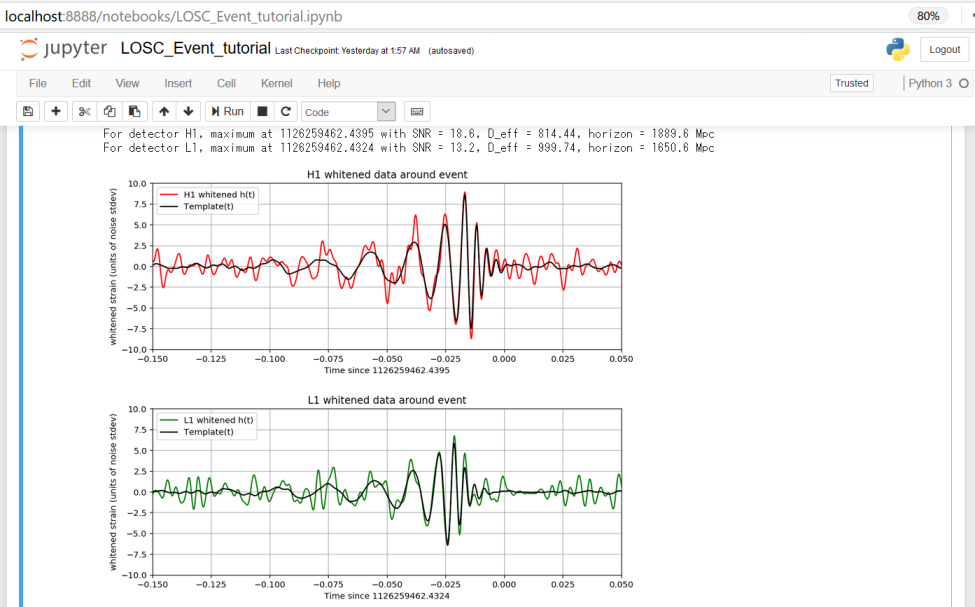This screenshot has height=607, width=975.
Task: Open the Kernel menu
Action: coord(276,83)
